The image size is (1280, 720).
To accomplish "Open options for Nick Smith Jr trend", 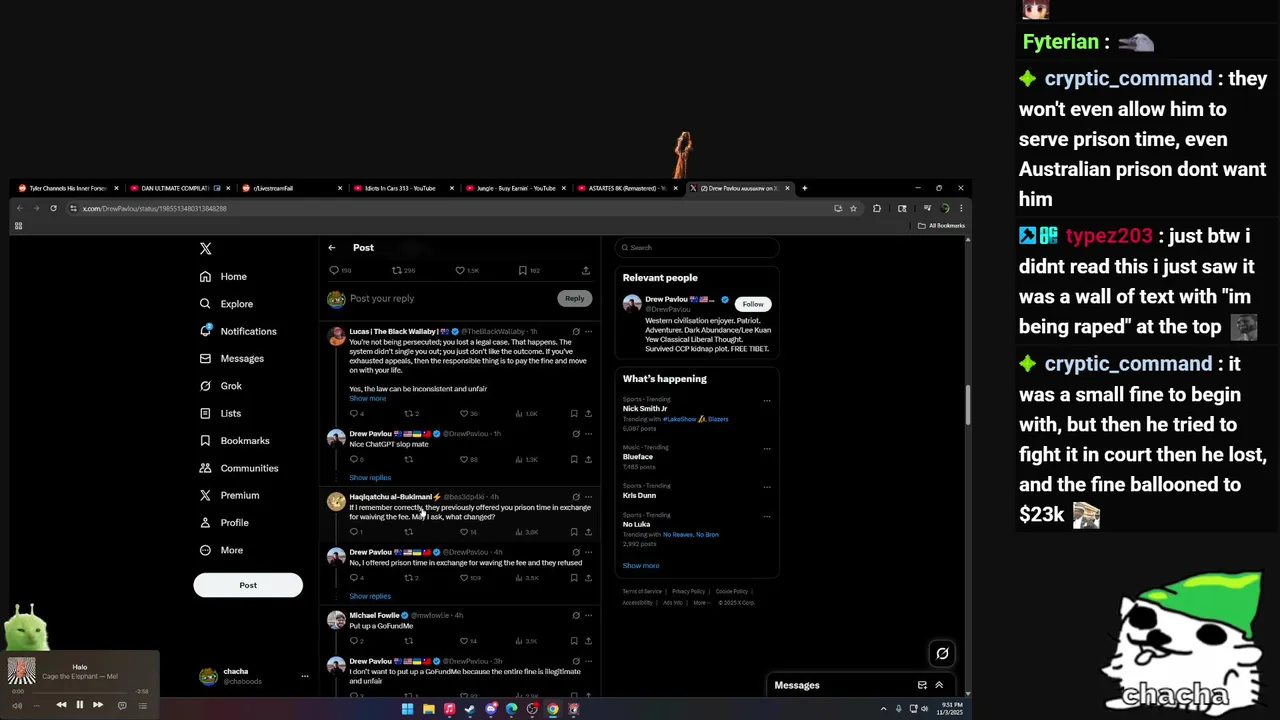I will tap(767, 400).
